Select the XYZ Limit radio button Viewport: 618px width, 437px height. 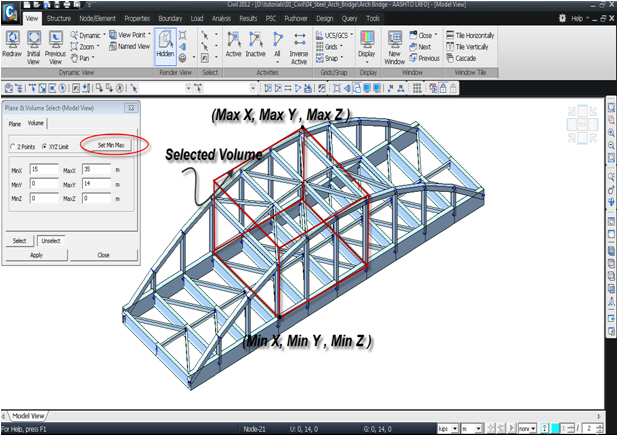(45, 146)
